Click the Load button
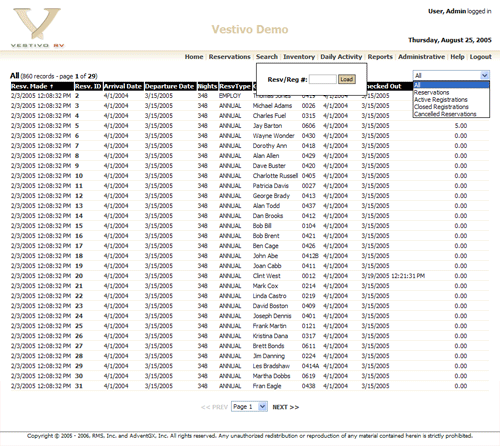 click(347, 79)
